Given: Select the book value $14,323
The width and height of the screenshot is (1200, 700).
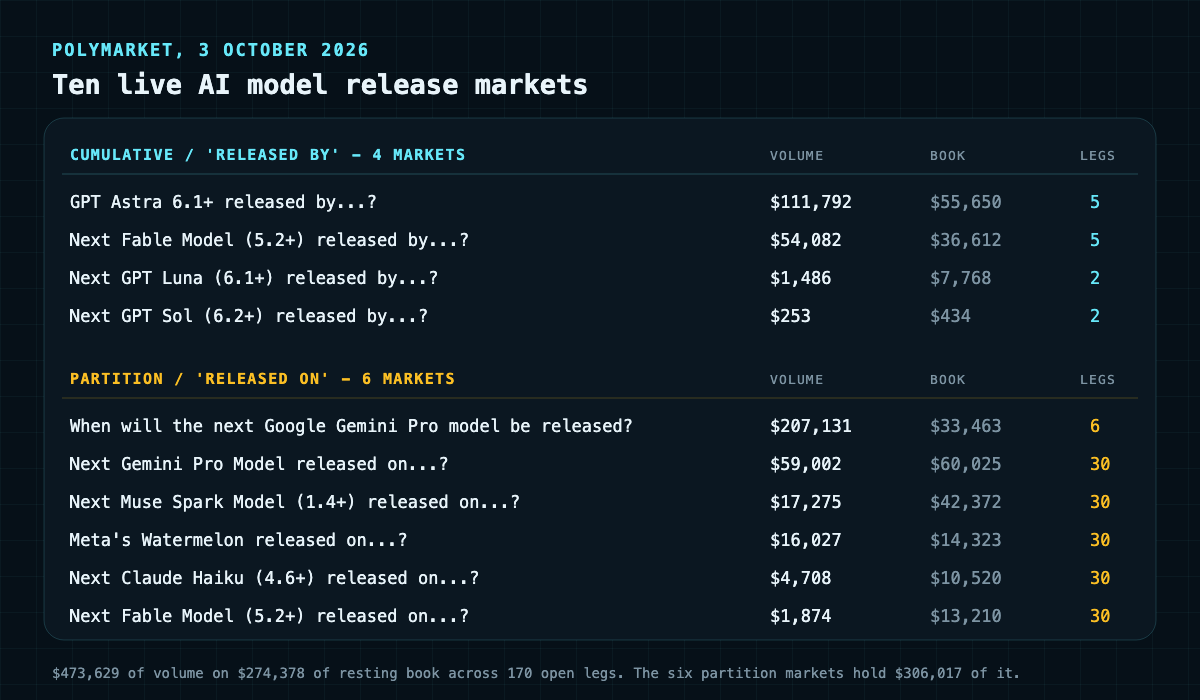Looking at the screenshot, I should (966, 540).
